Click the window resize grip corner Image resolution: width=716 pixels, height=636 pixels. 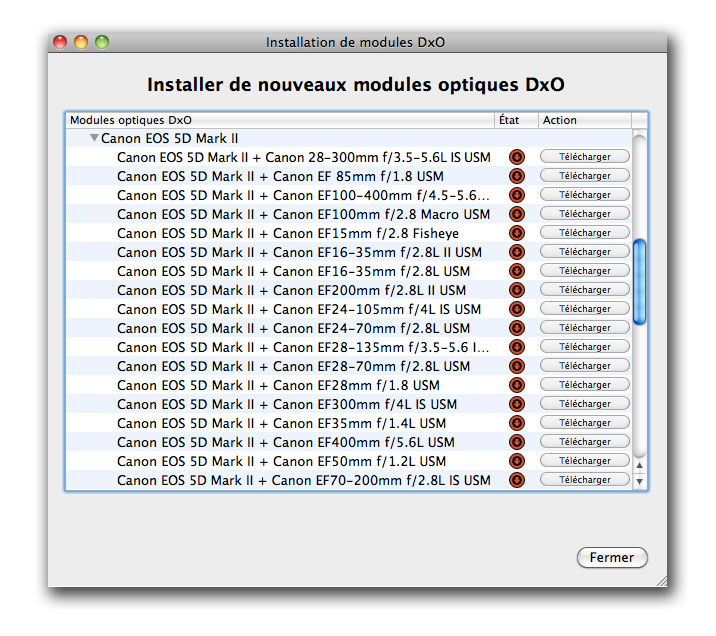pyautogui.click(x=661, y=581)
